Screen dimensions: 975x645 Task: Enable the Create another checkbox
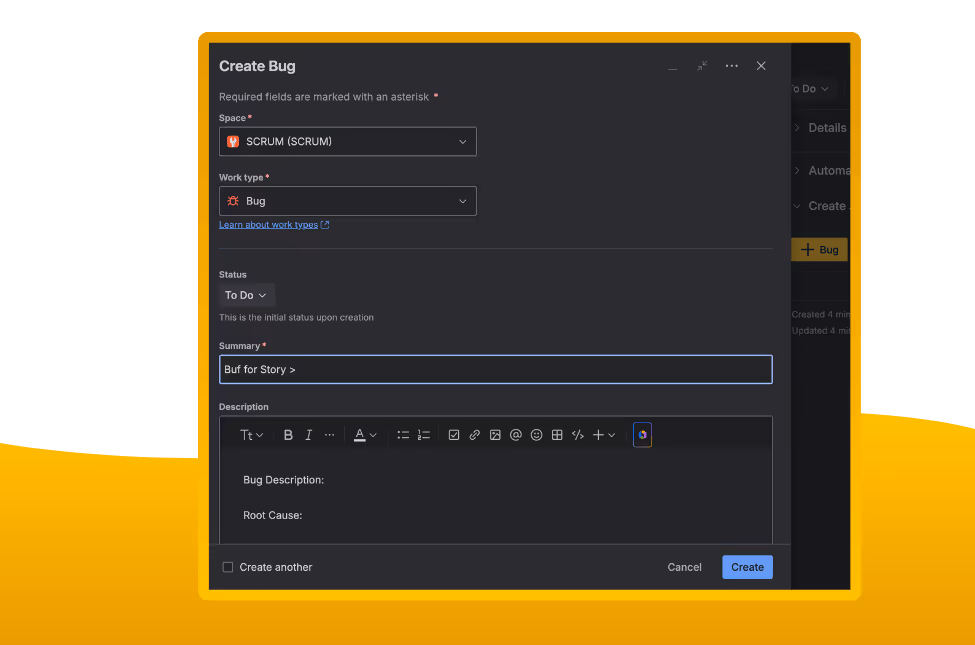tap(228, 567)
